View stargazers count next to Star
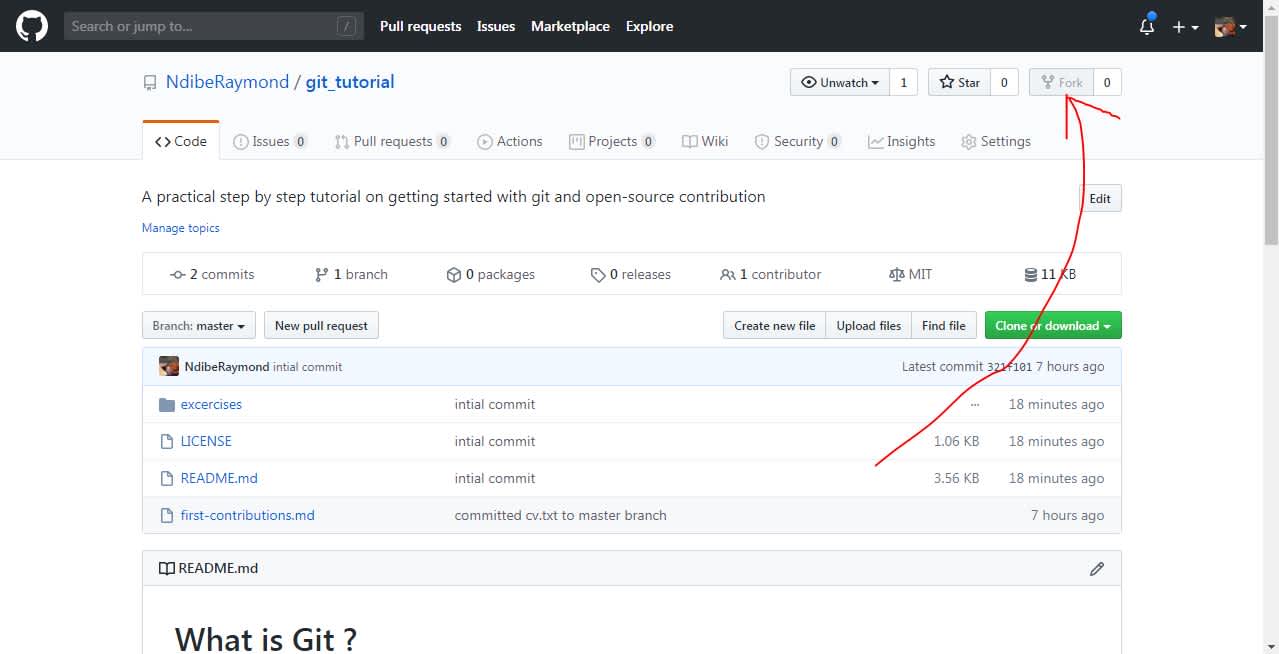Image resolution: width=1279 pixels, height=654 pixels. [1004, 82]
